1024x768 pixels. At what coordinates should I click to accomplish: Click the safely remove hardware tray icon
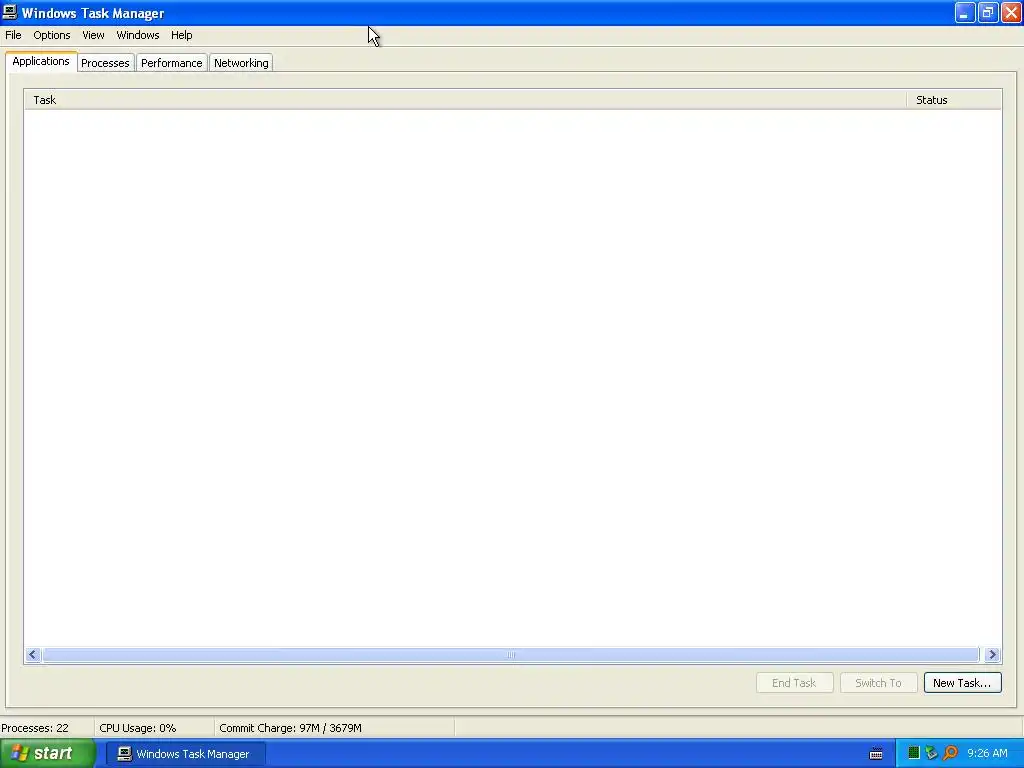click(x=931, y=754)
